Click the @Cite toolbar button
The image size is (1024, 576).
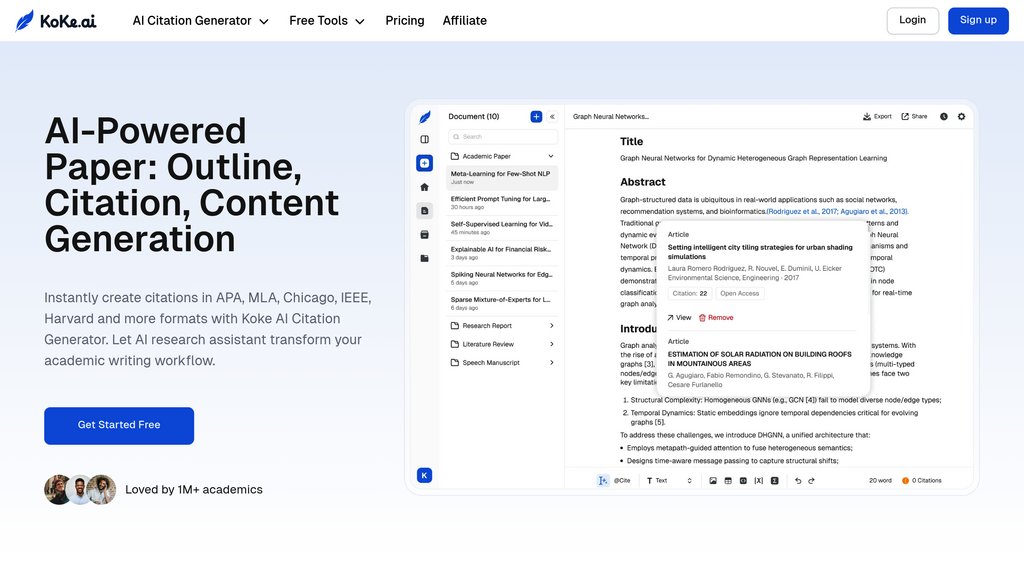(622, 481)
